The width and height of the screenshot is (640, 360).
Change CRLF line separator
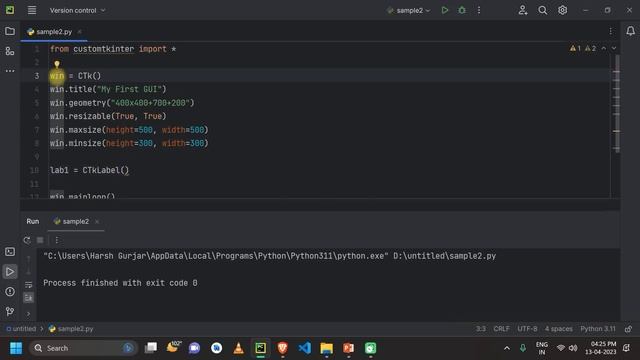[x=501, y=329]
